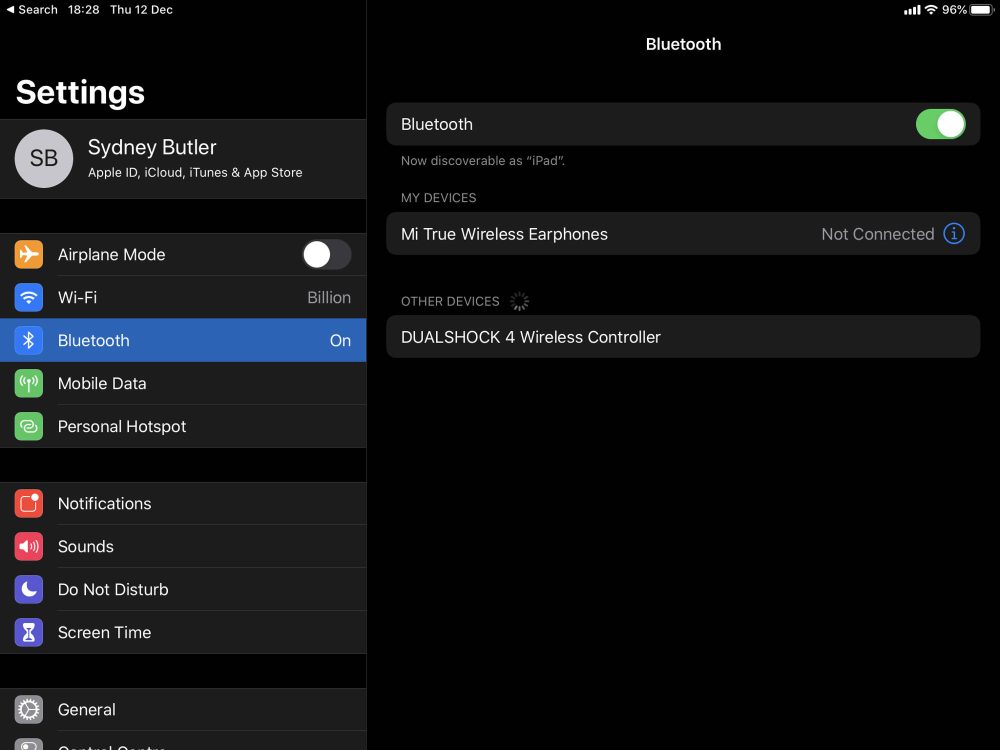Screen dimensions: 1000x750
Task: Tap the Personal Hotspot icon
Action: coord(29,427)
